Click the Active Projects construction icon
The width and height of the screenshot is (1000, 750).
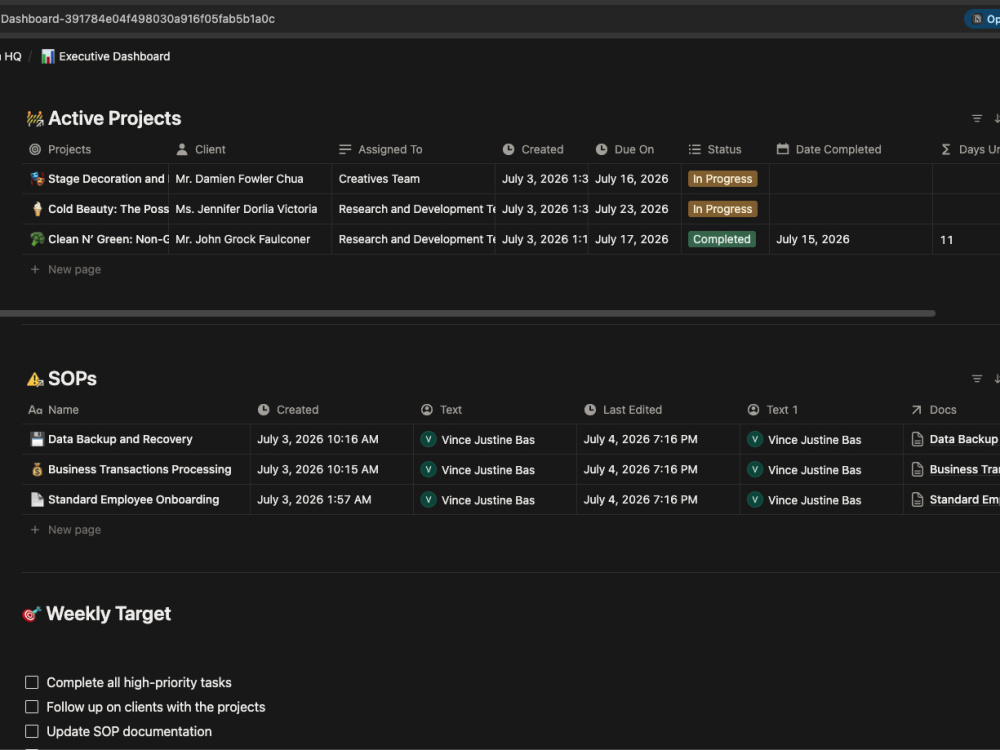35,119
